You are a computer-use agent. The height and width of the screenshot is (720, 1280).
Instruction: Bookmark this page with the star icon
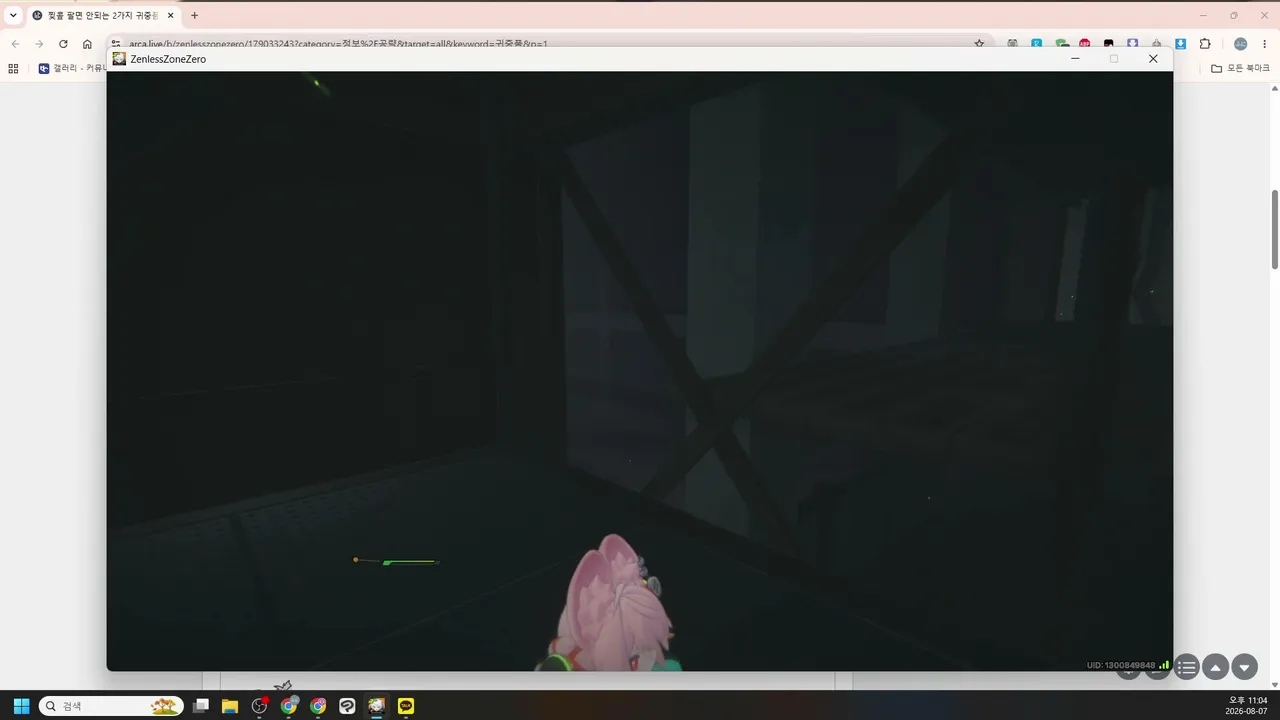point(979,44)
